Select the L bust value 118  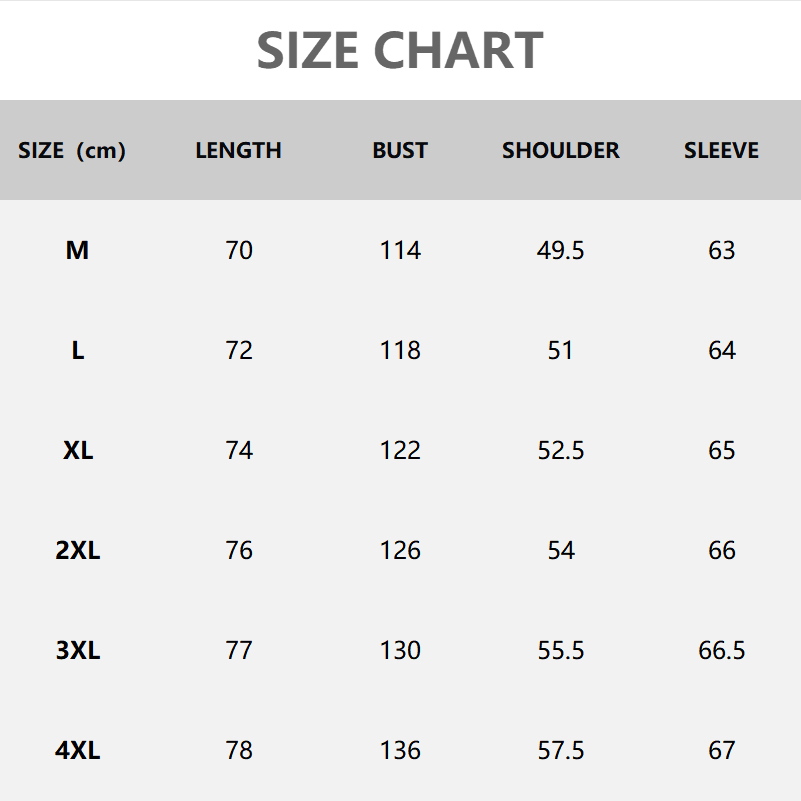pyautogui.click(x=400, y=350)
